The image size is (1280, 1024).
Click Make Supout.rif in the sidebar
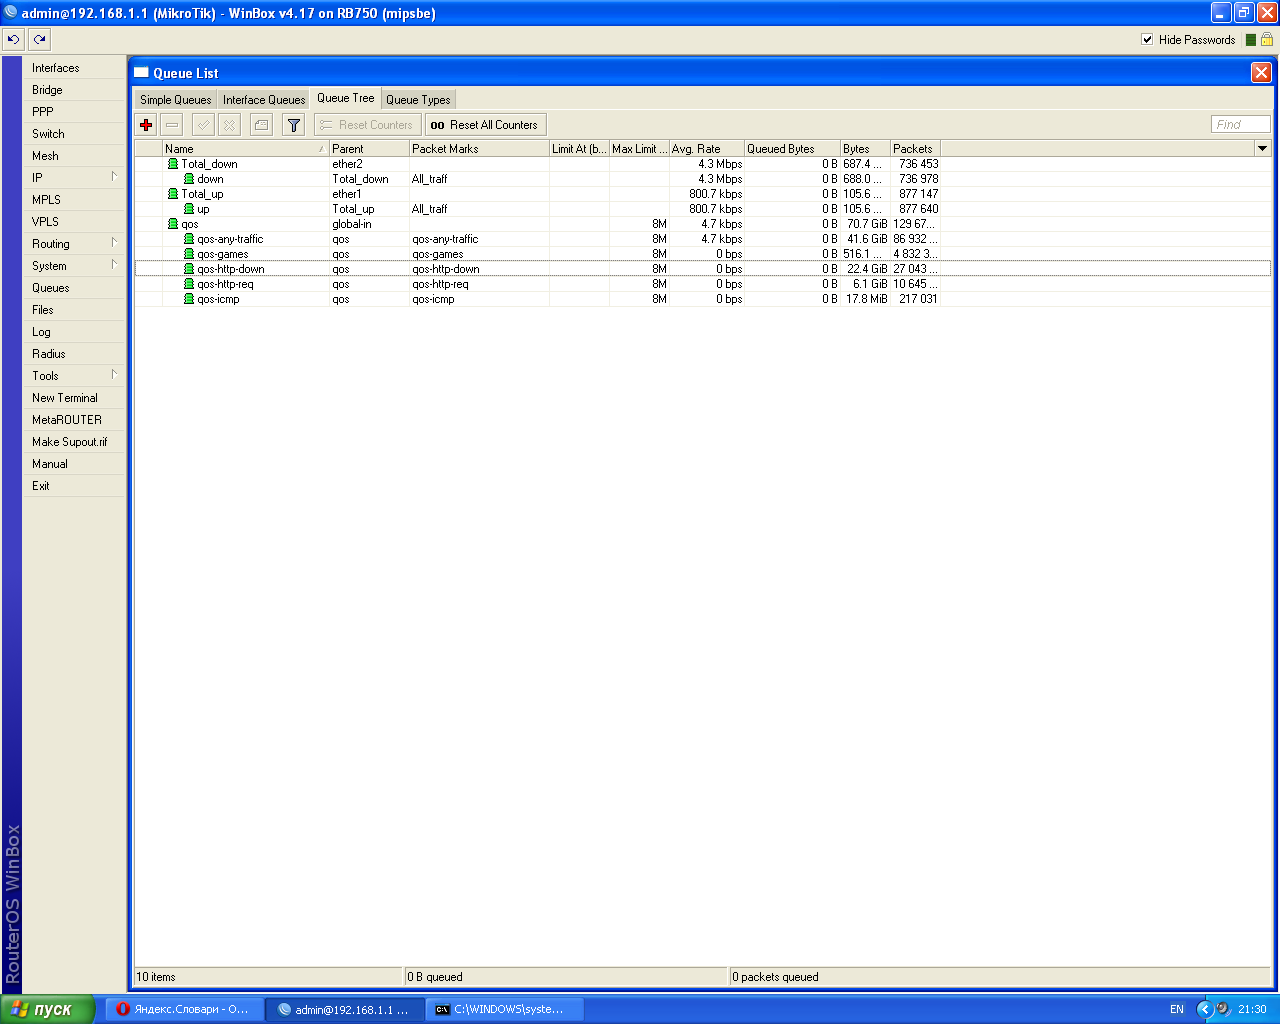pos(75,442)
